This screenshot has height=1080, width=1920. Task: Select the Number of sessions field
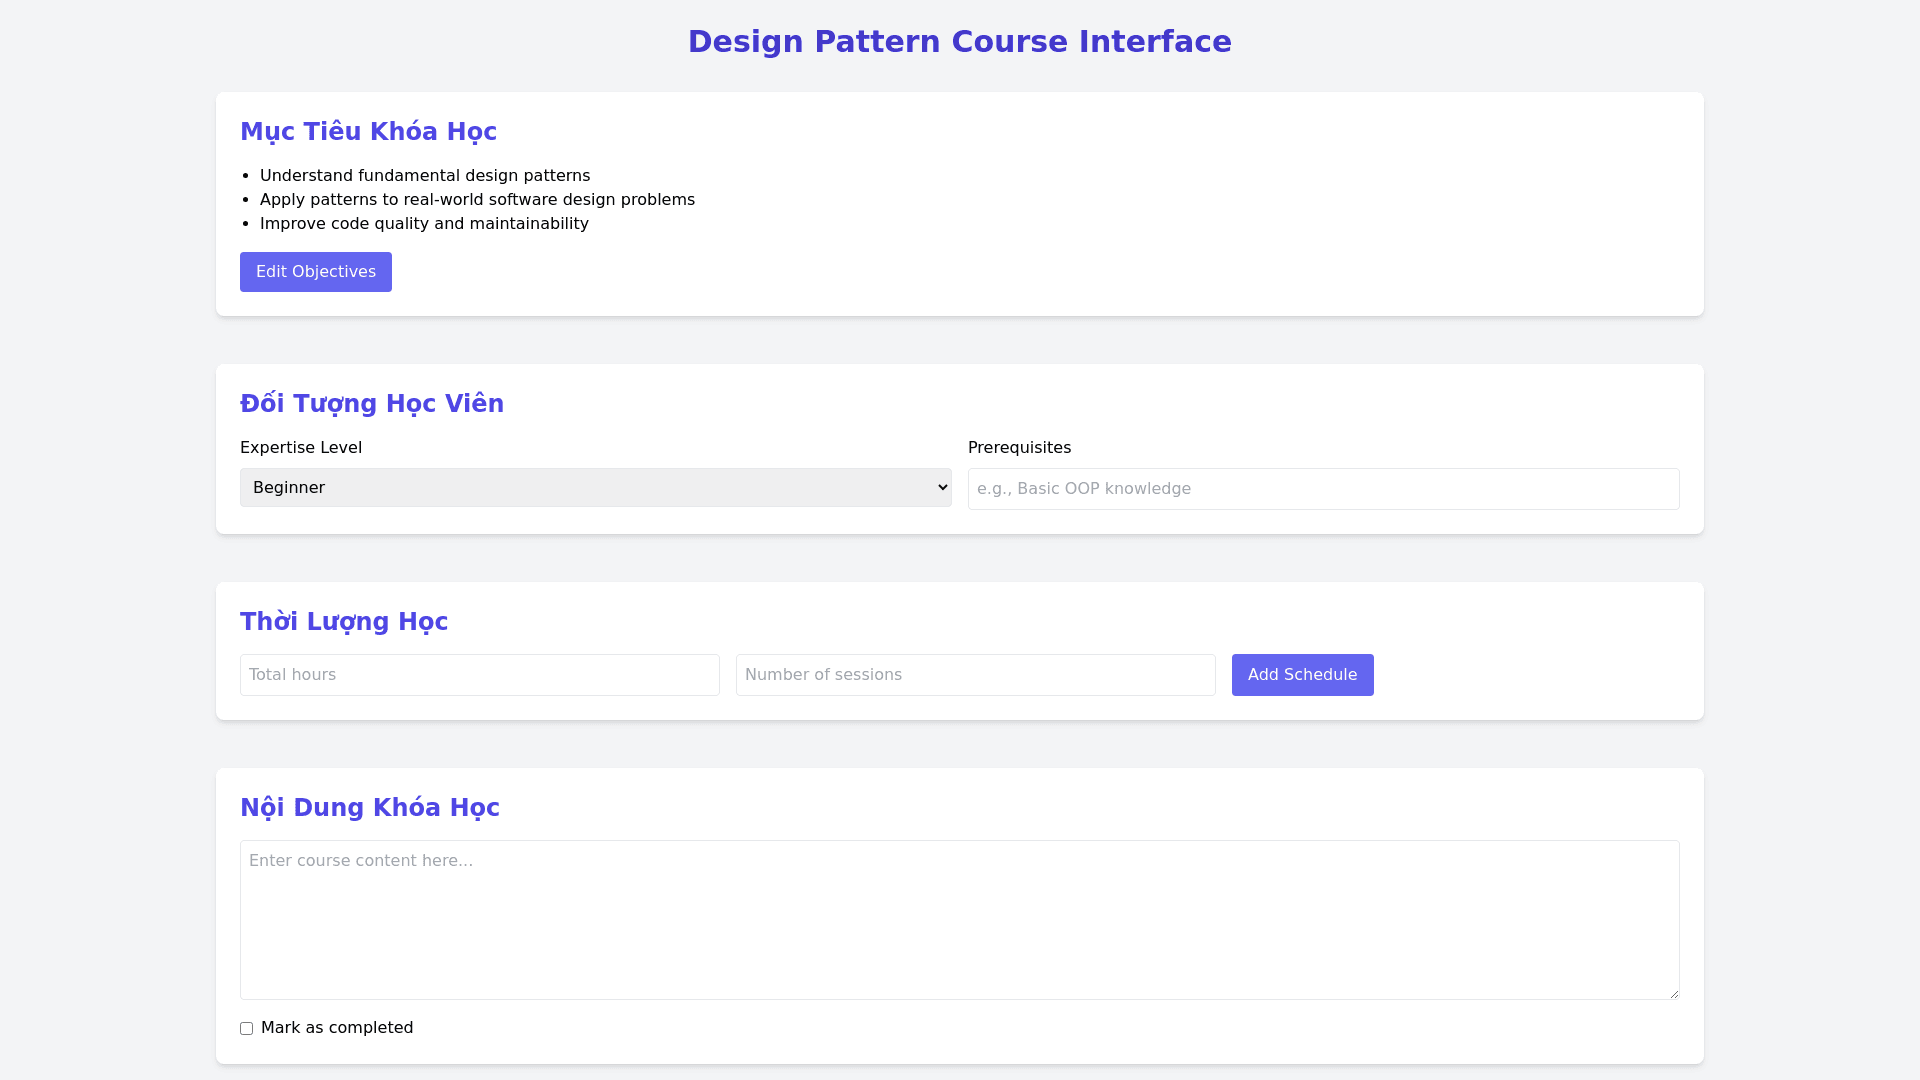[x=975, y=675]
